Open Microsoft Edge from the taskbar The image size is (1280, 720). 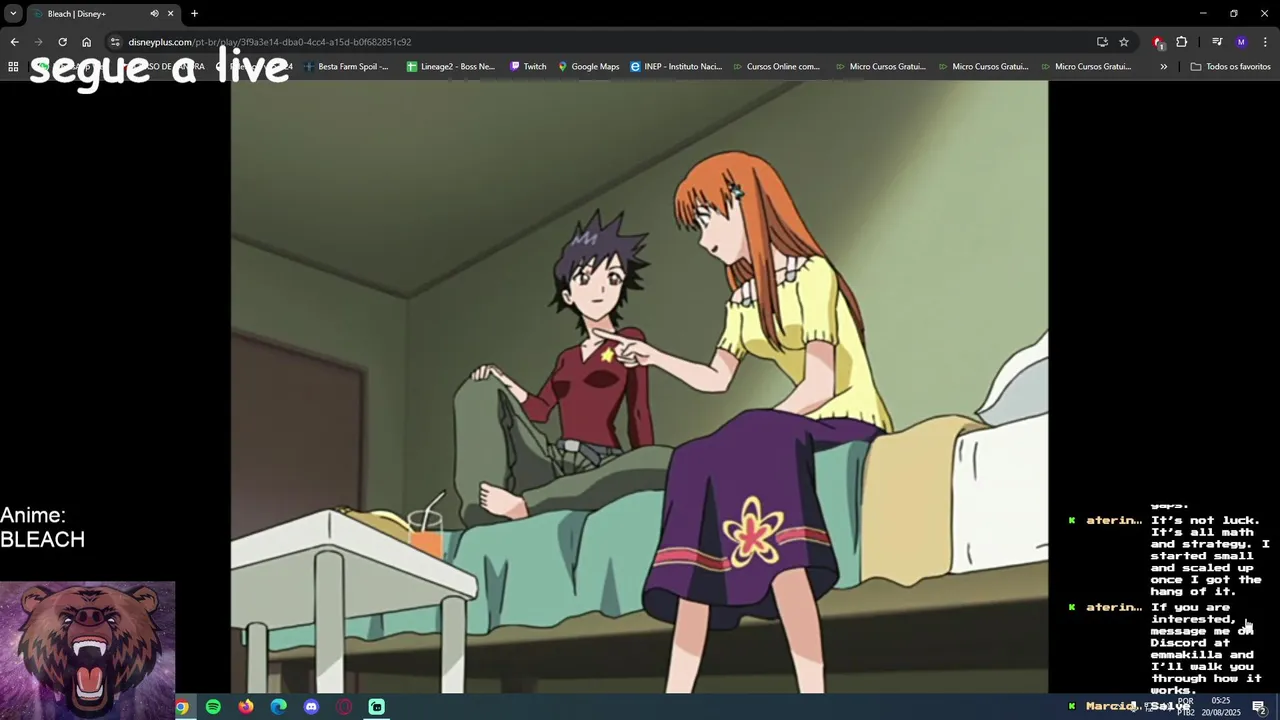pyautogui.click(x=279, y=707)
